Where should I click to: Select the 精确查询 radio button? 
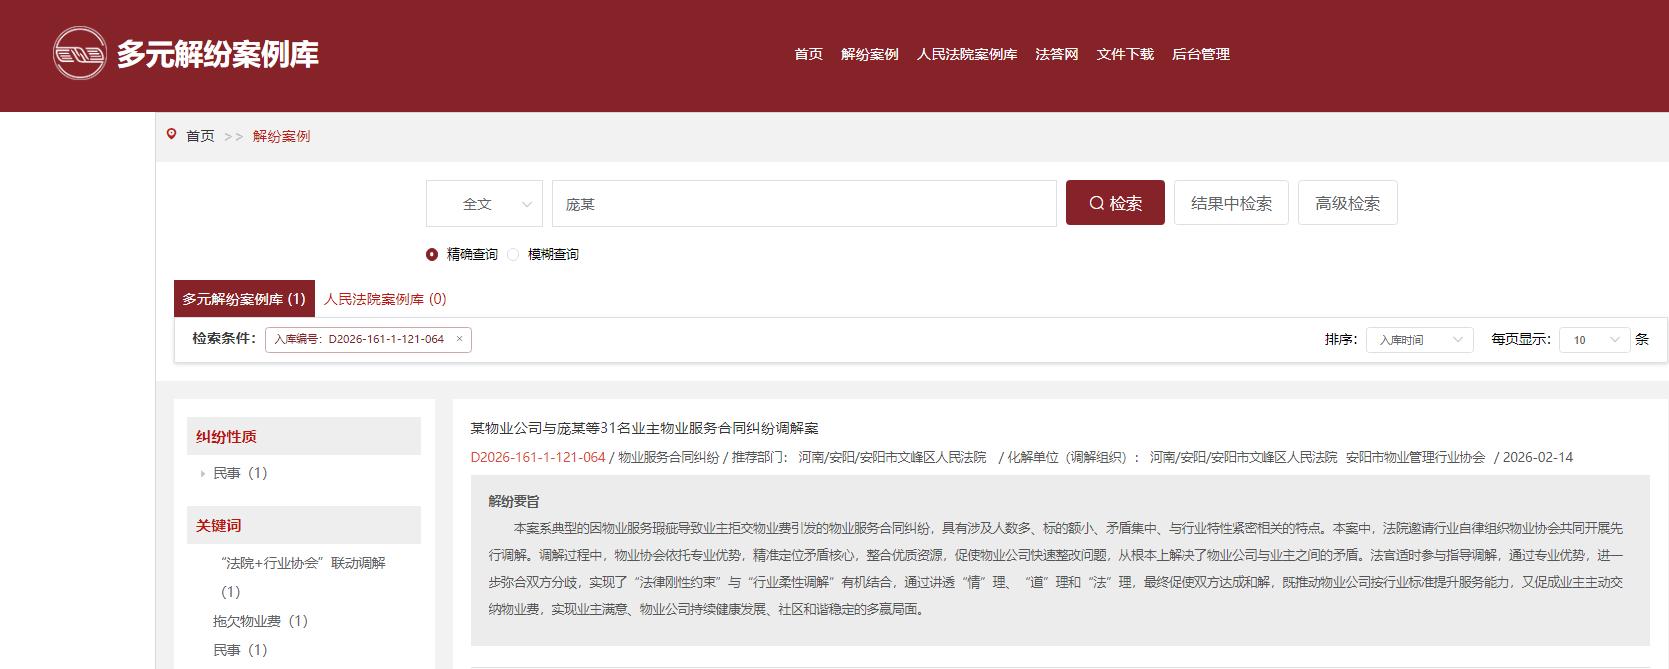[432, 254]
